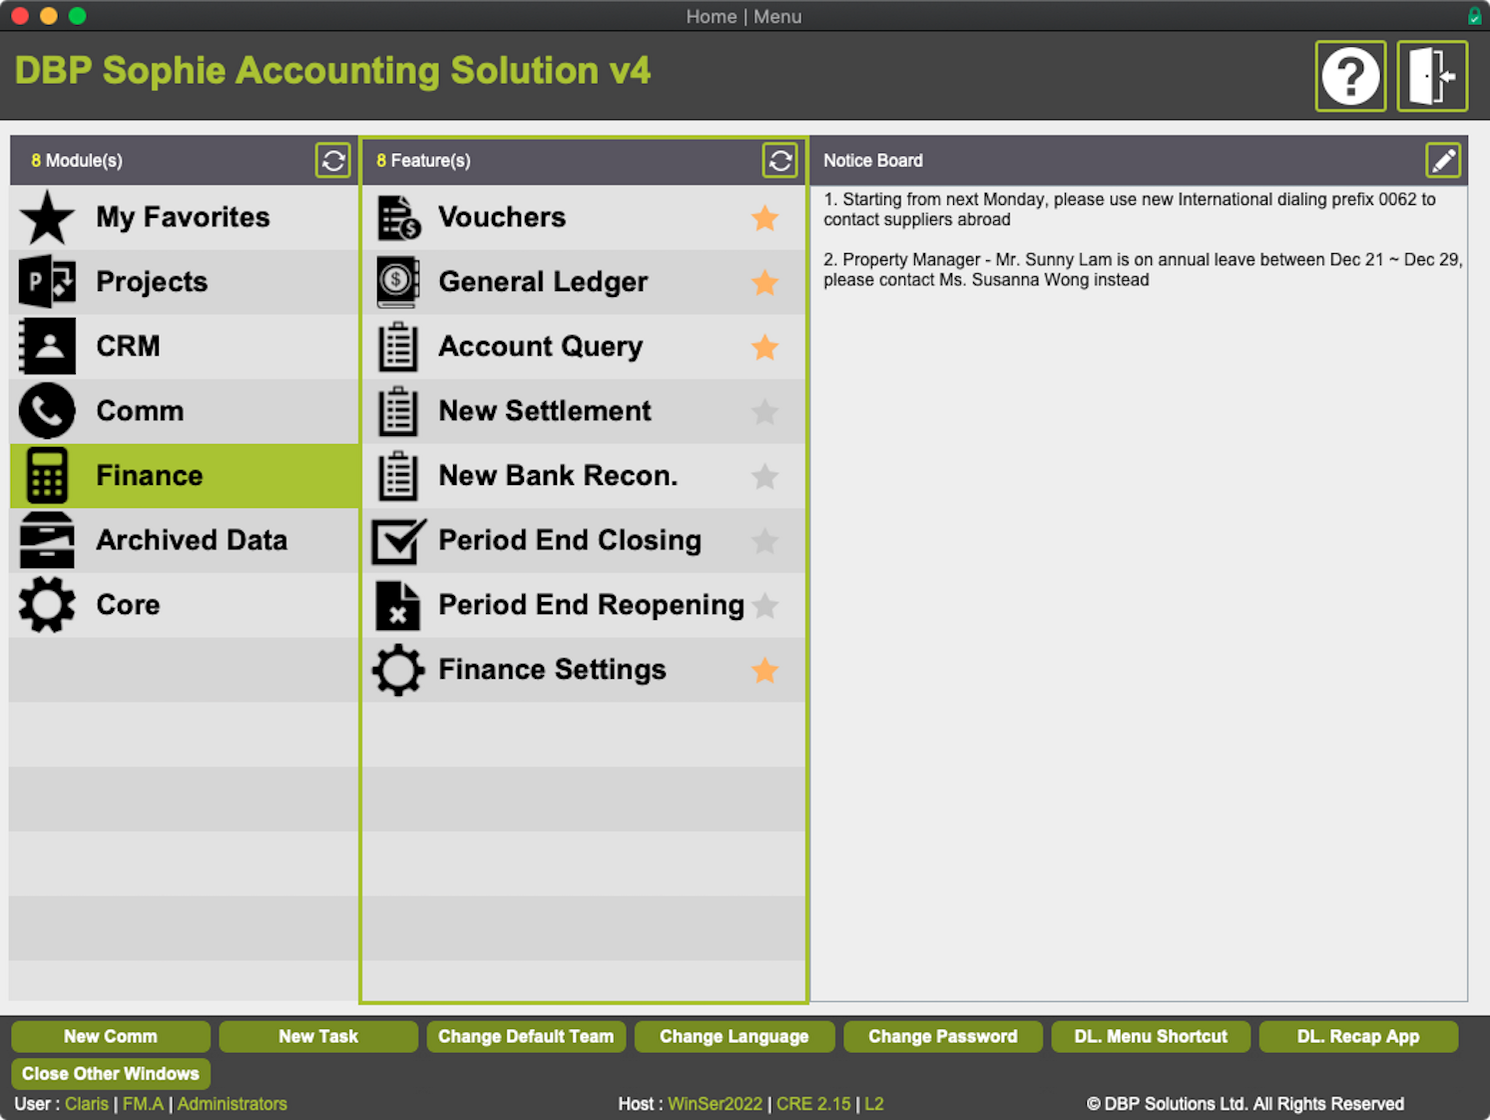The image size is (1490, 1120).
Task: Click DL. Recap App button
Action: (1358, 1036)
